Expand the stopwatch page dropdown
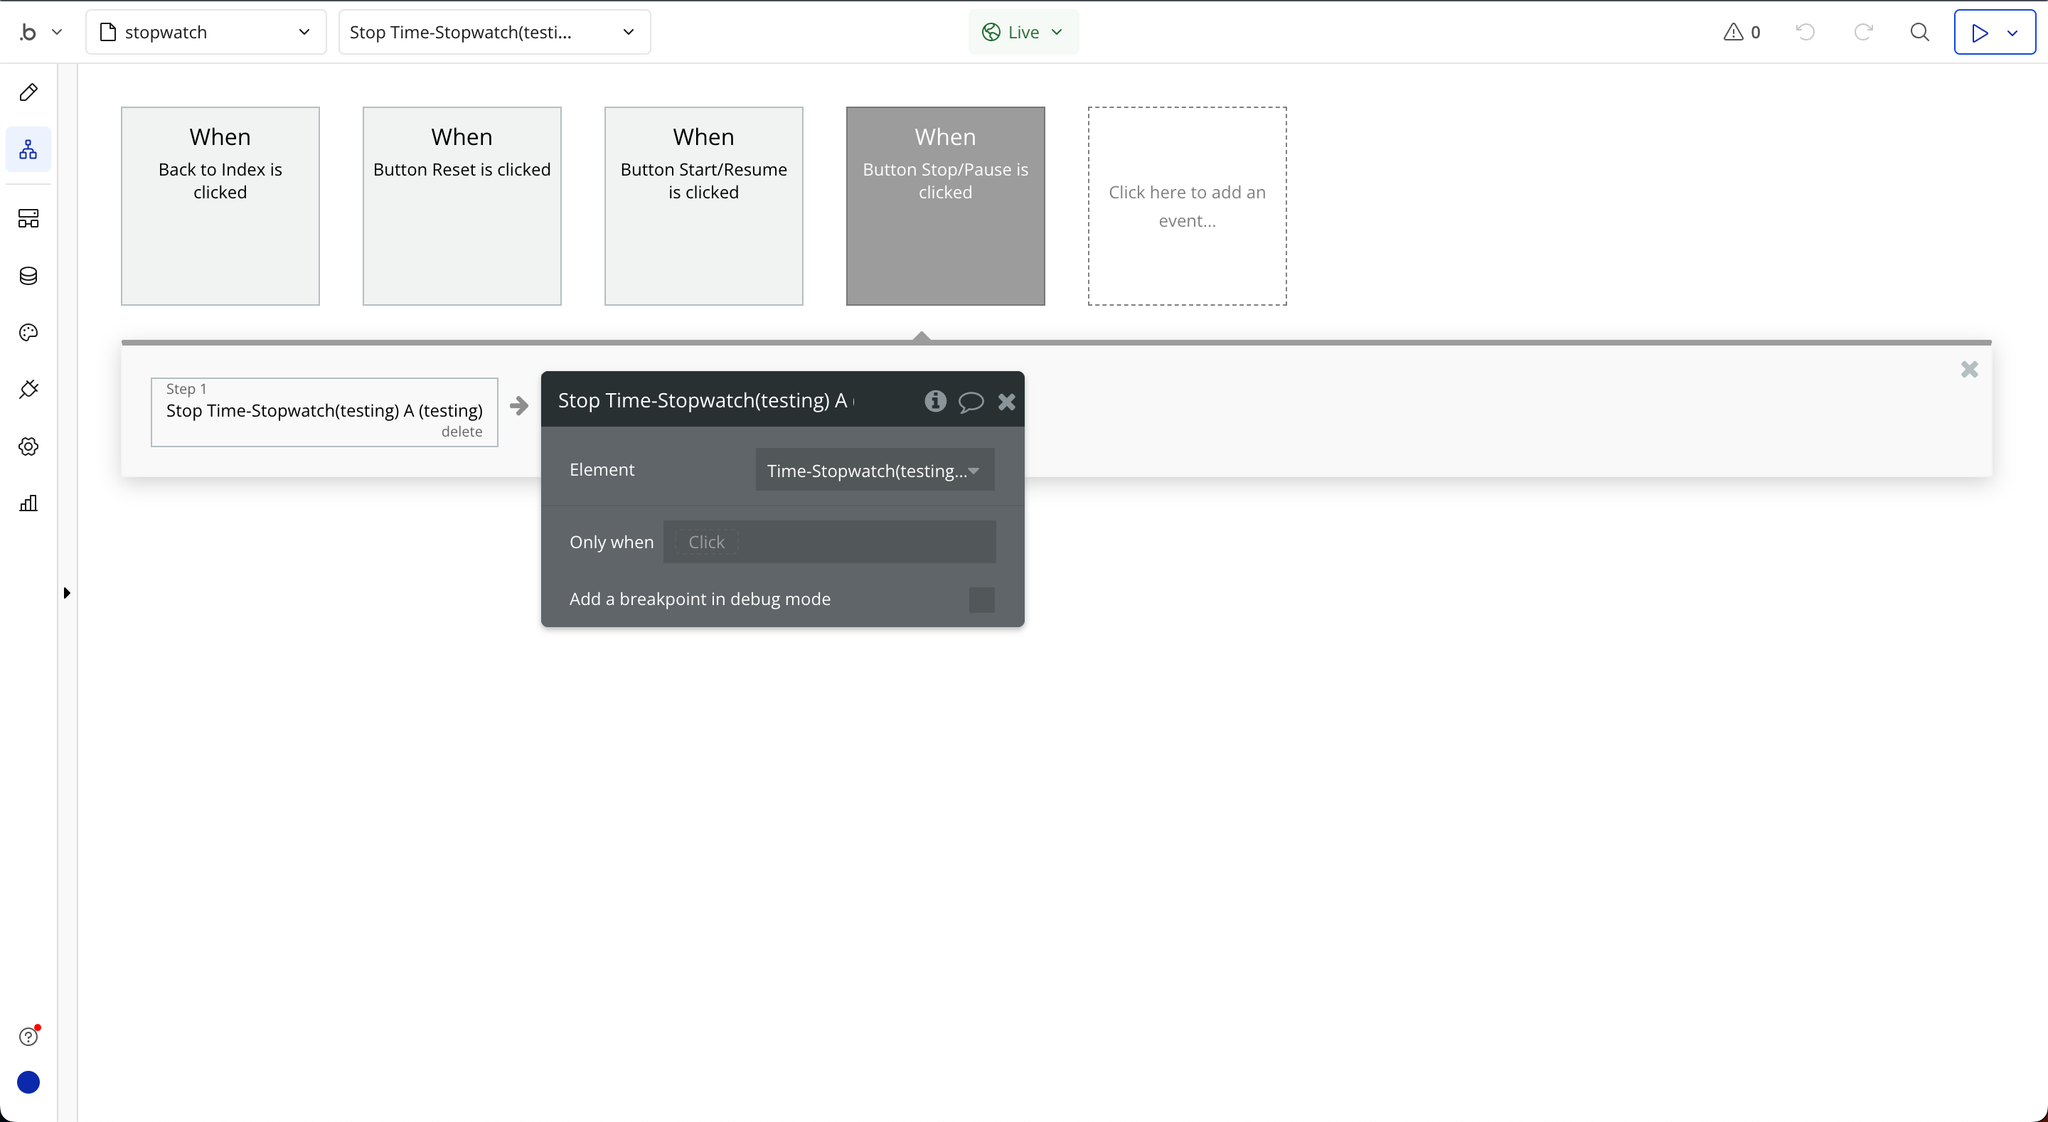Viewport: 2048px width, 1122px height. click(206, 32)
